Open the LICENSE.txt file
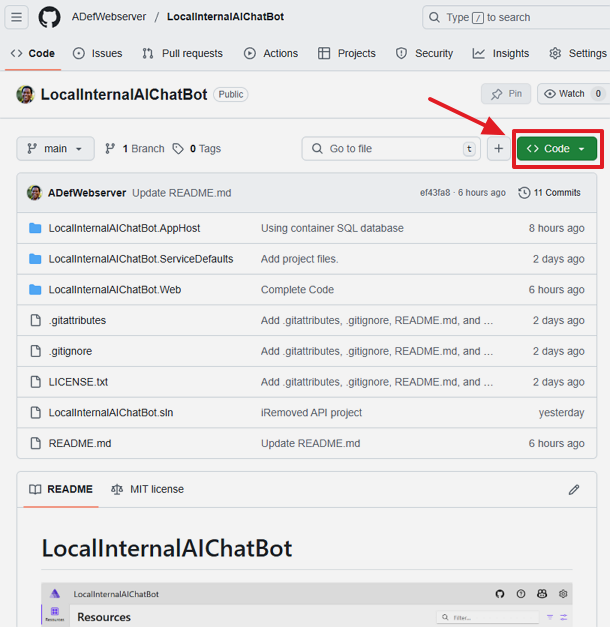 click(78, 382)
